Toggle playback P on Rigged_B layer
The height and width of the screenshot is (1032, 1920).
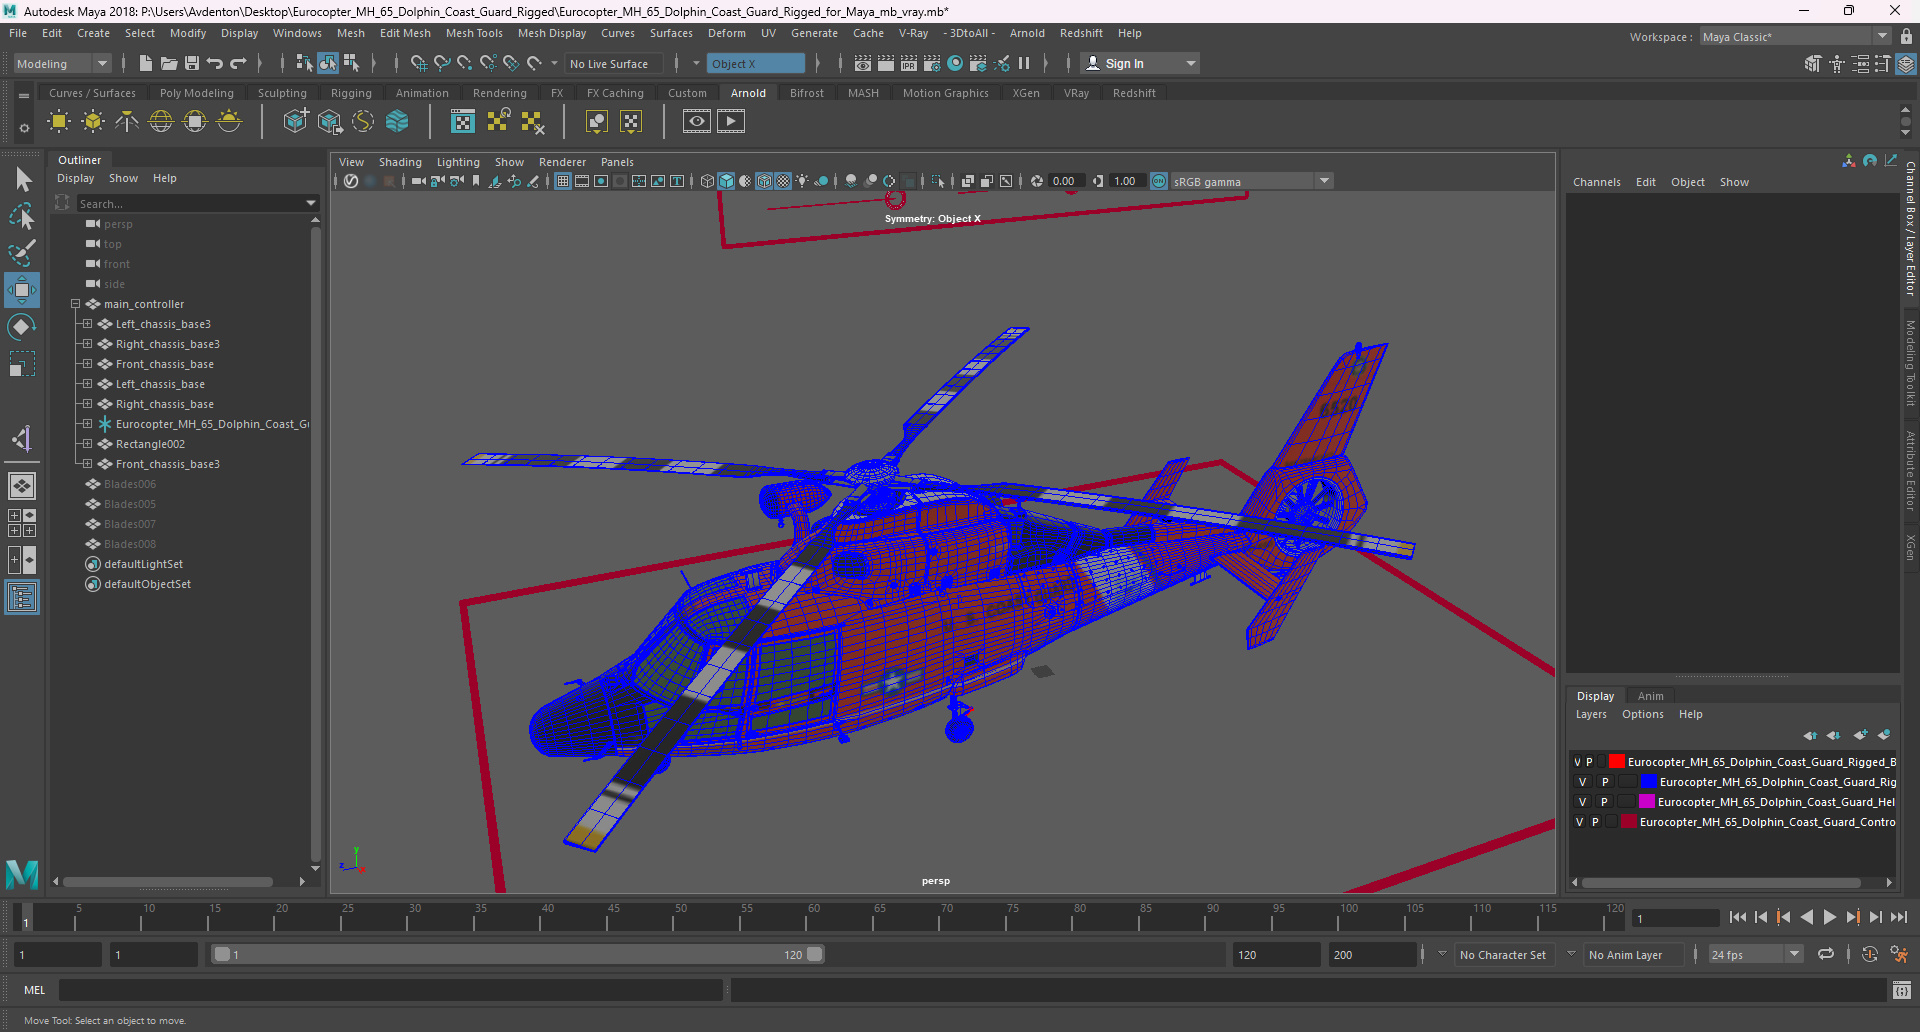click(x=1589, y=762)
